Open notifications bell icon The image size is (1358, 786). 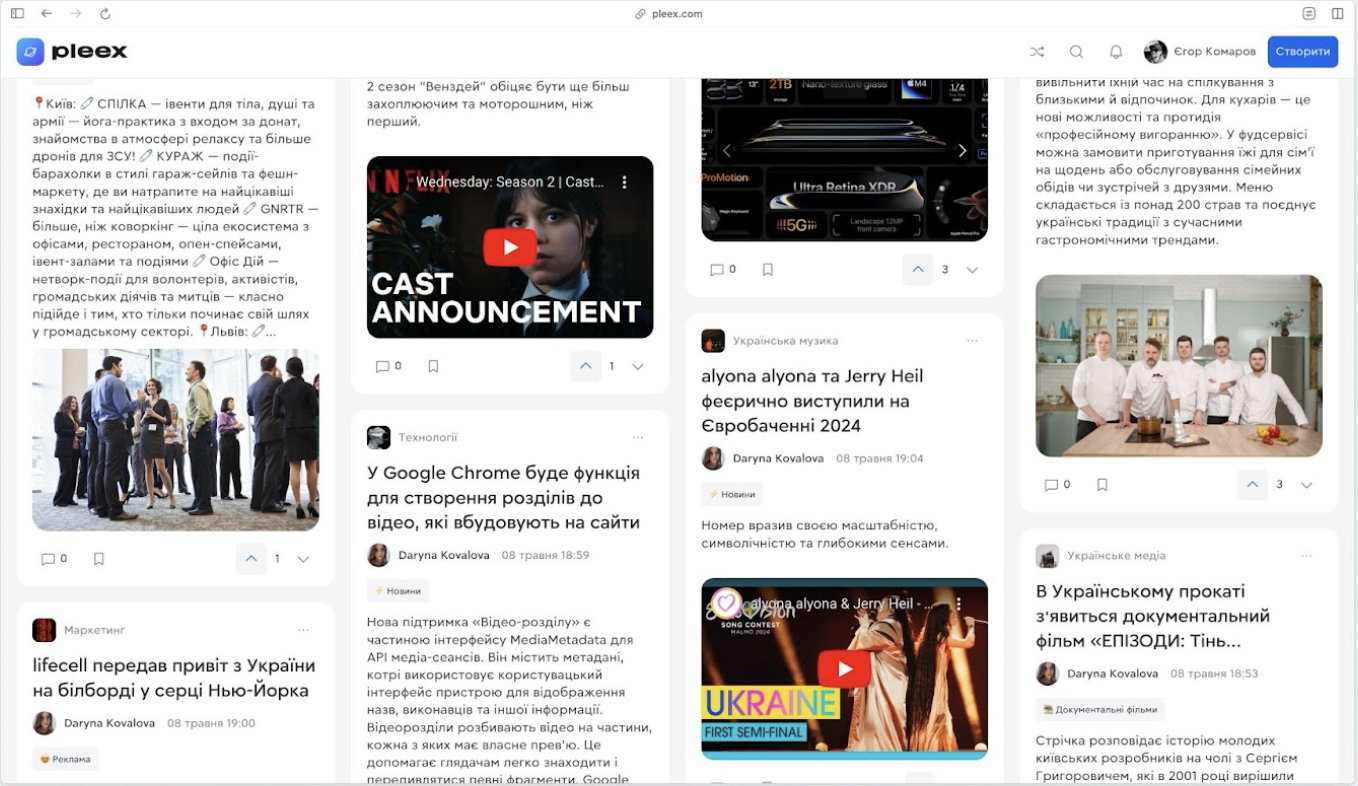coord(1116,52)
